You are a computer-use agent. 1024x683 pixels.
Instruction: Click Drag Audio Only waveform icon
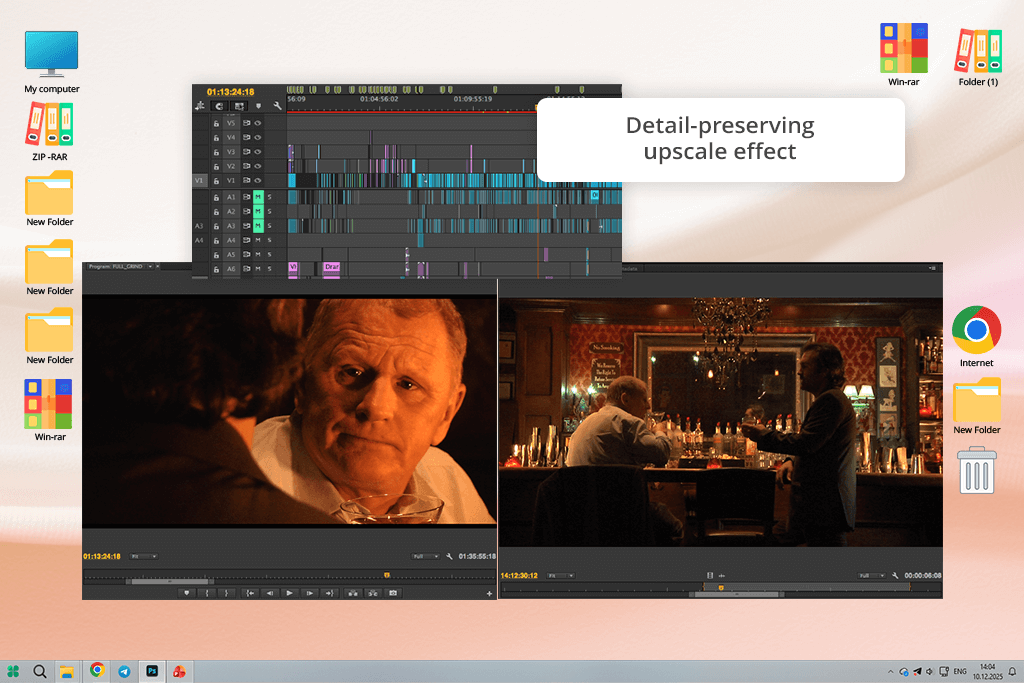(722, 575)
